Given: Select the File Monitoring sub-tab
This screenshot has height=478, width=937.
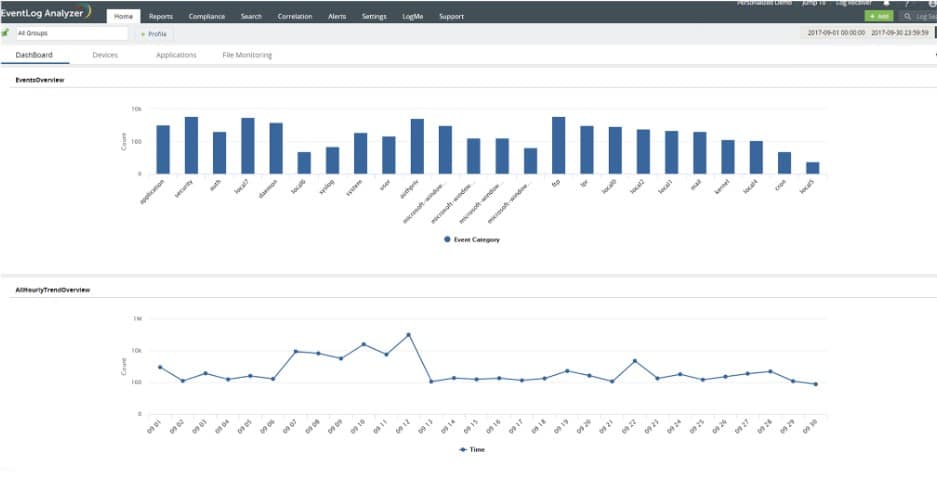Looking at the screenshot, I should [247, 55].
